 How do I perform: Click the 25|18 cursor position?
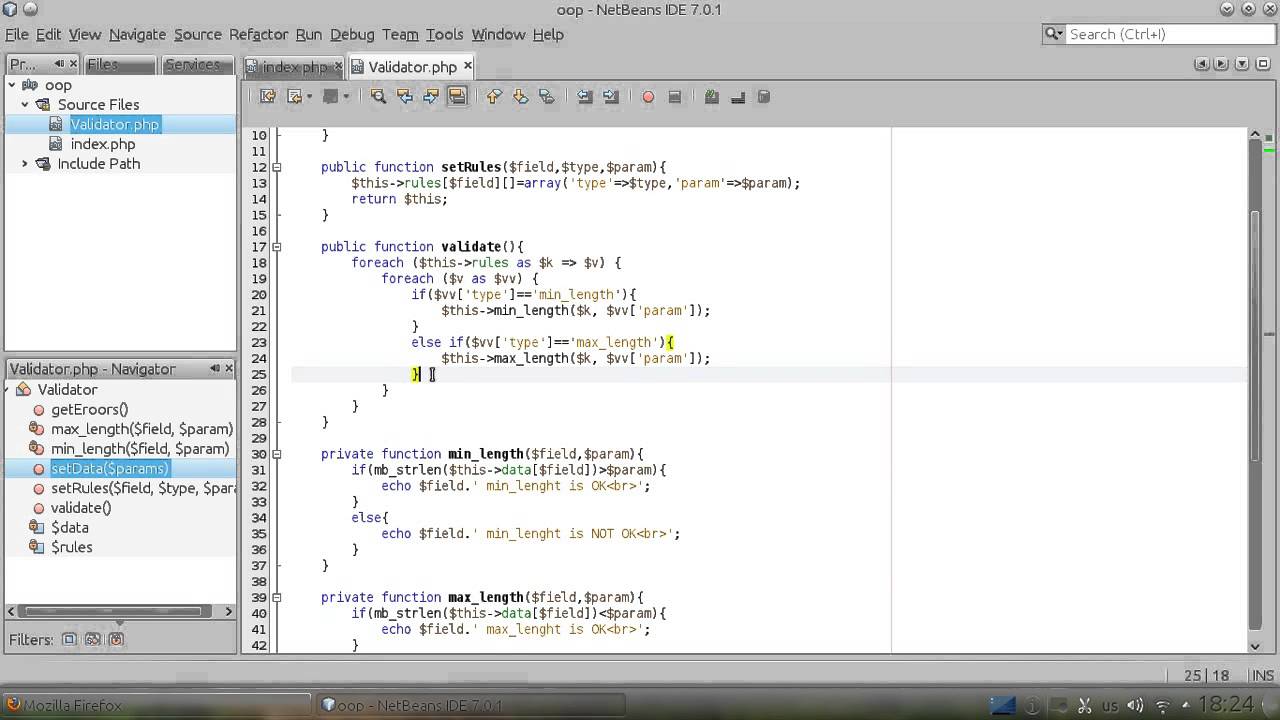(x=1207, y=676)
